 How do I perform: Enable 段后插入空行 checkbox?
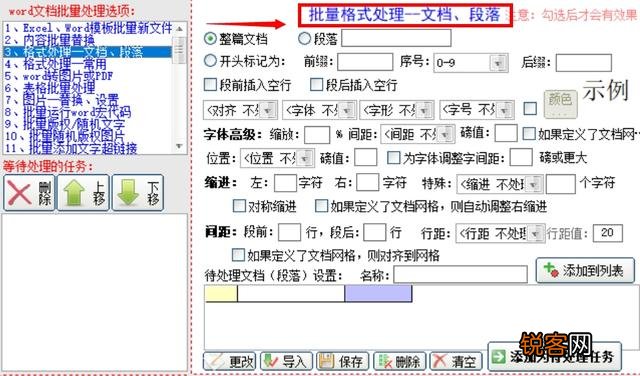[x=316, y=85]
